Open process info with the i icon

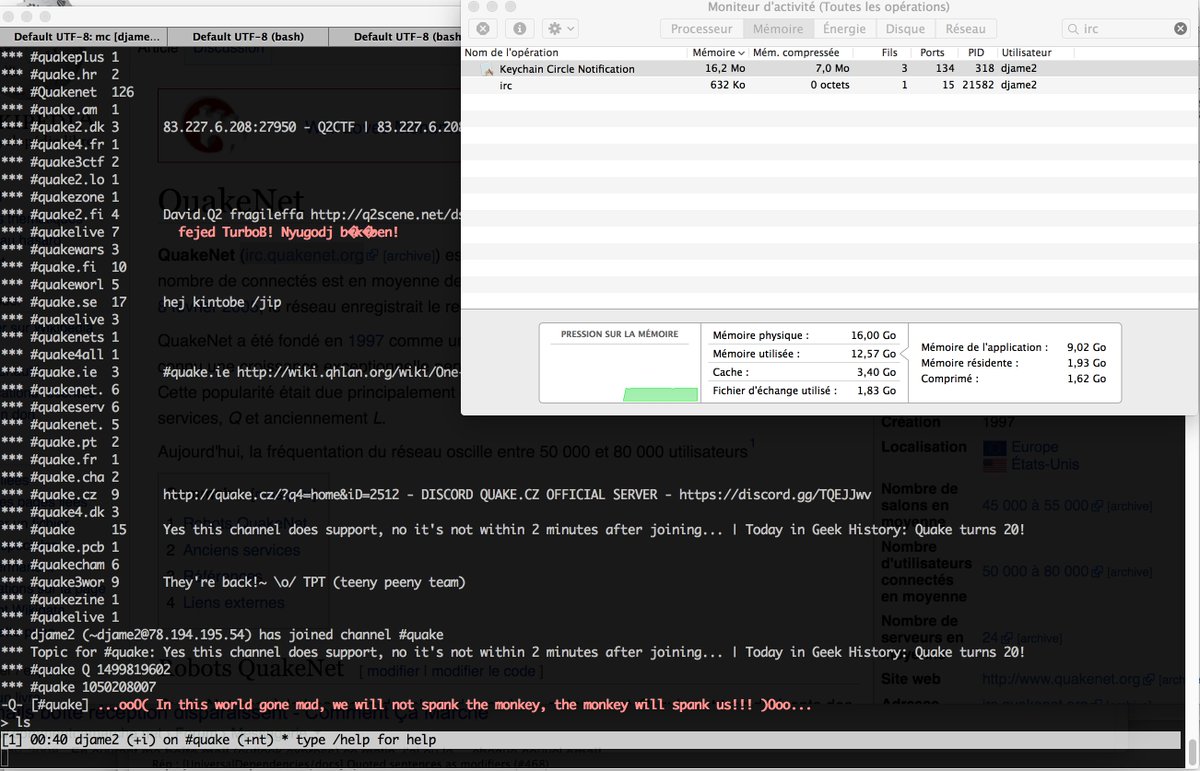(518, 29)
